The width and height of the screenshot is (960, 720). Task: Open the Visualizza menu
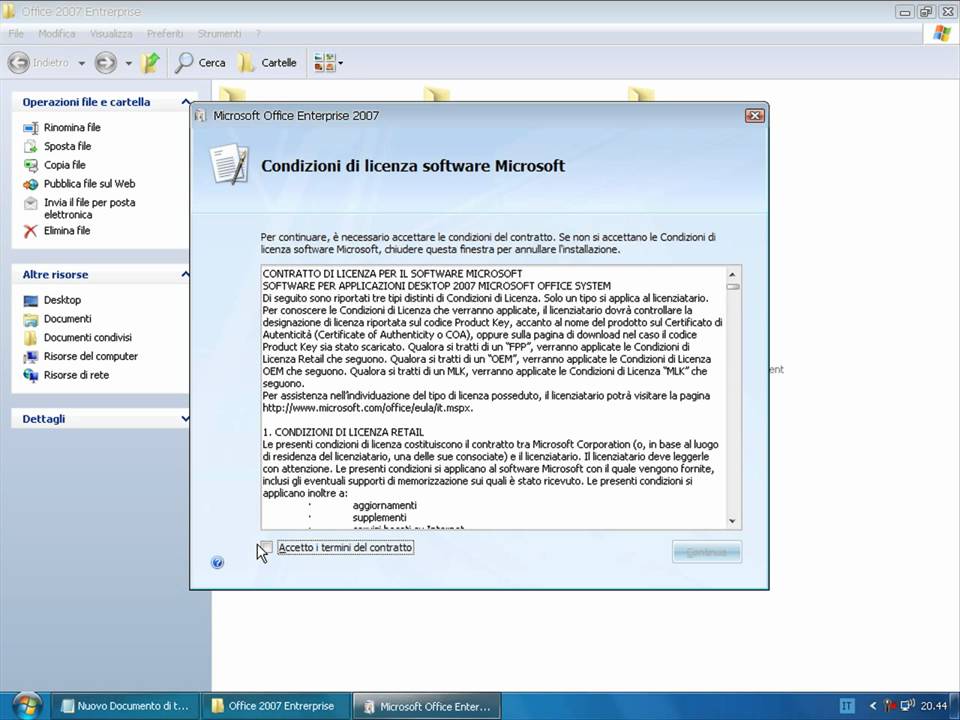click(111, 34)
